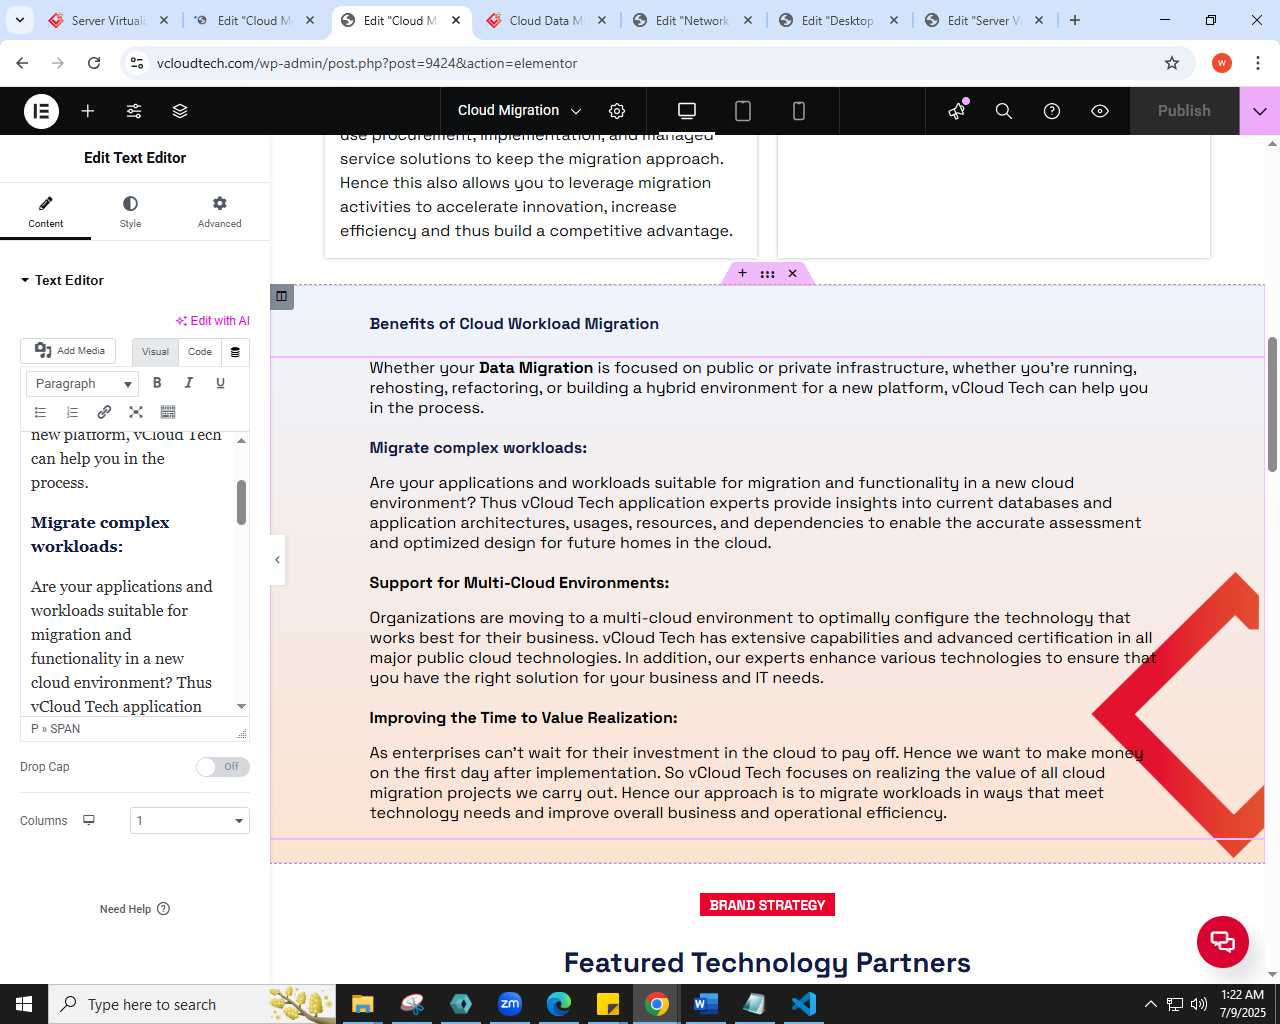Add a container above with plus handle
The width and height of the screenshot is (1280, 1024).
click(x=742, y=273)
